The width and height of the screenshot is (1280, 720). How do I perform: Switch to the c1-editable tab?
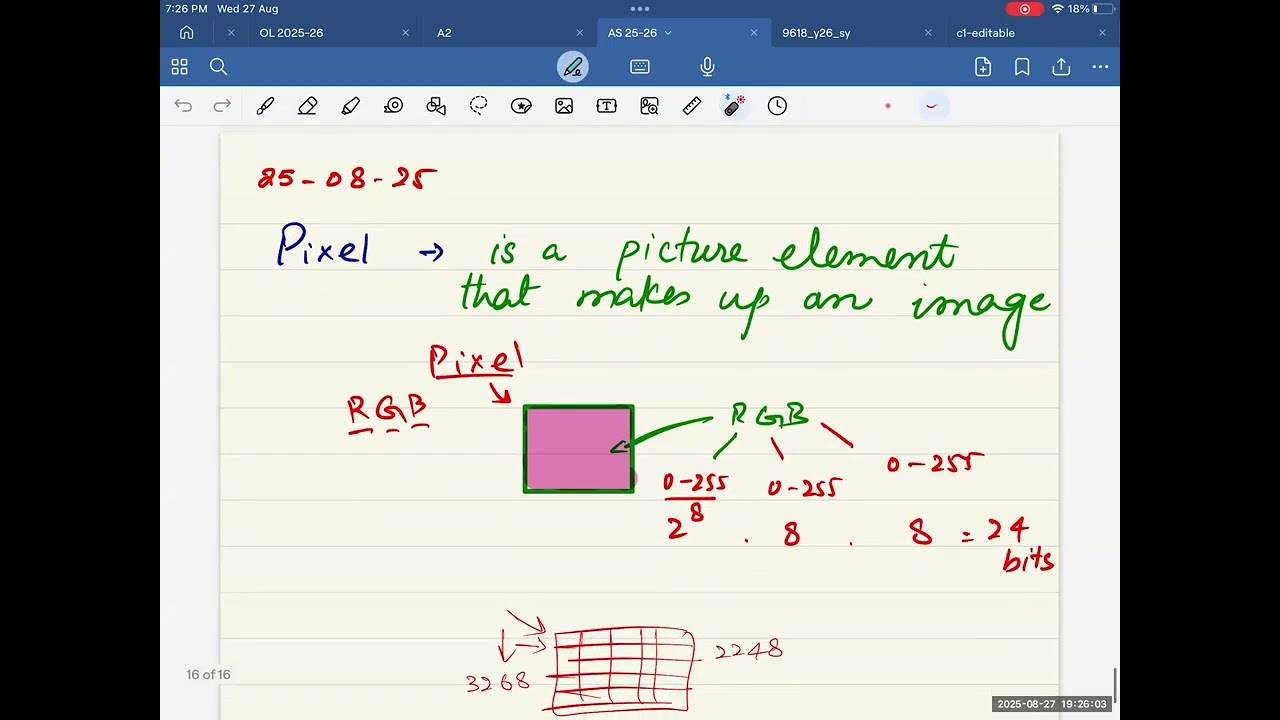(x=985, y=33)
